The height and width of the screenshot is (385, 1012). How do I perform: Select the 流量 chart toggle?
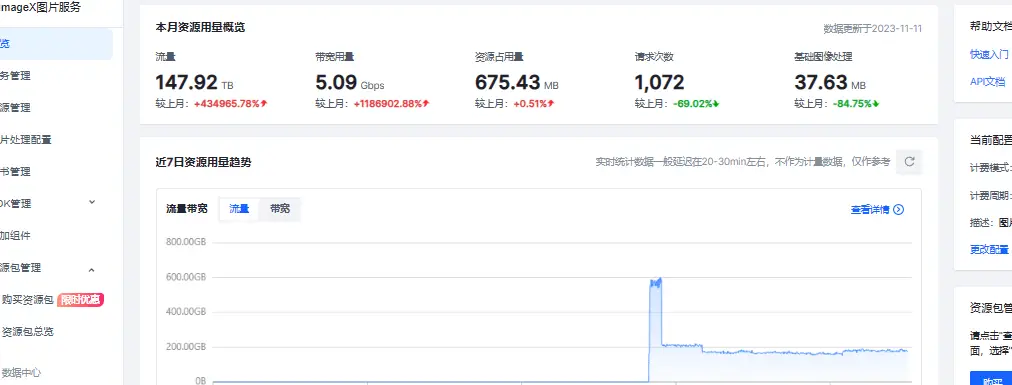pos(239,209)
